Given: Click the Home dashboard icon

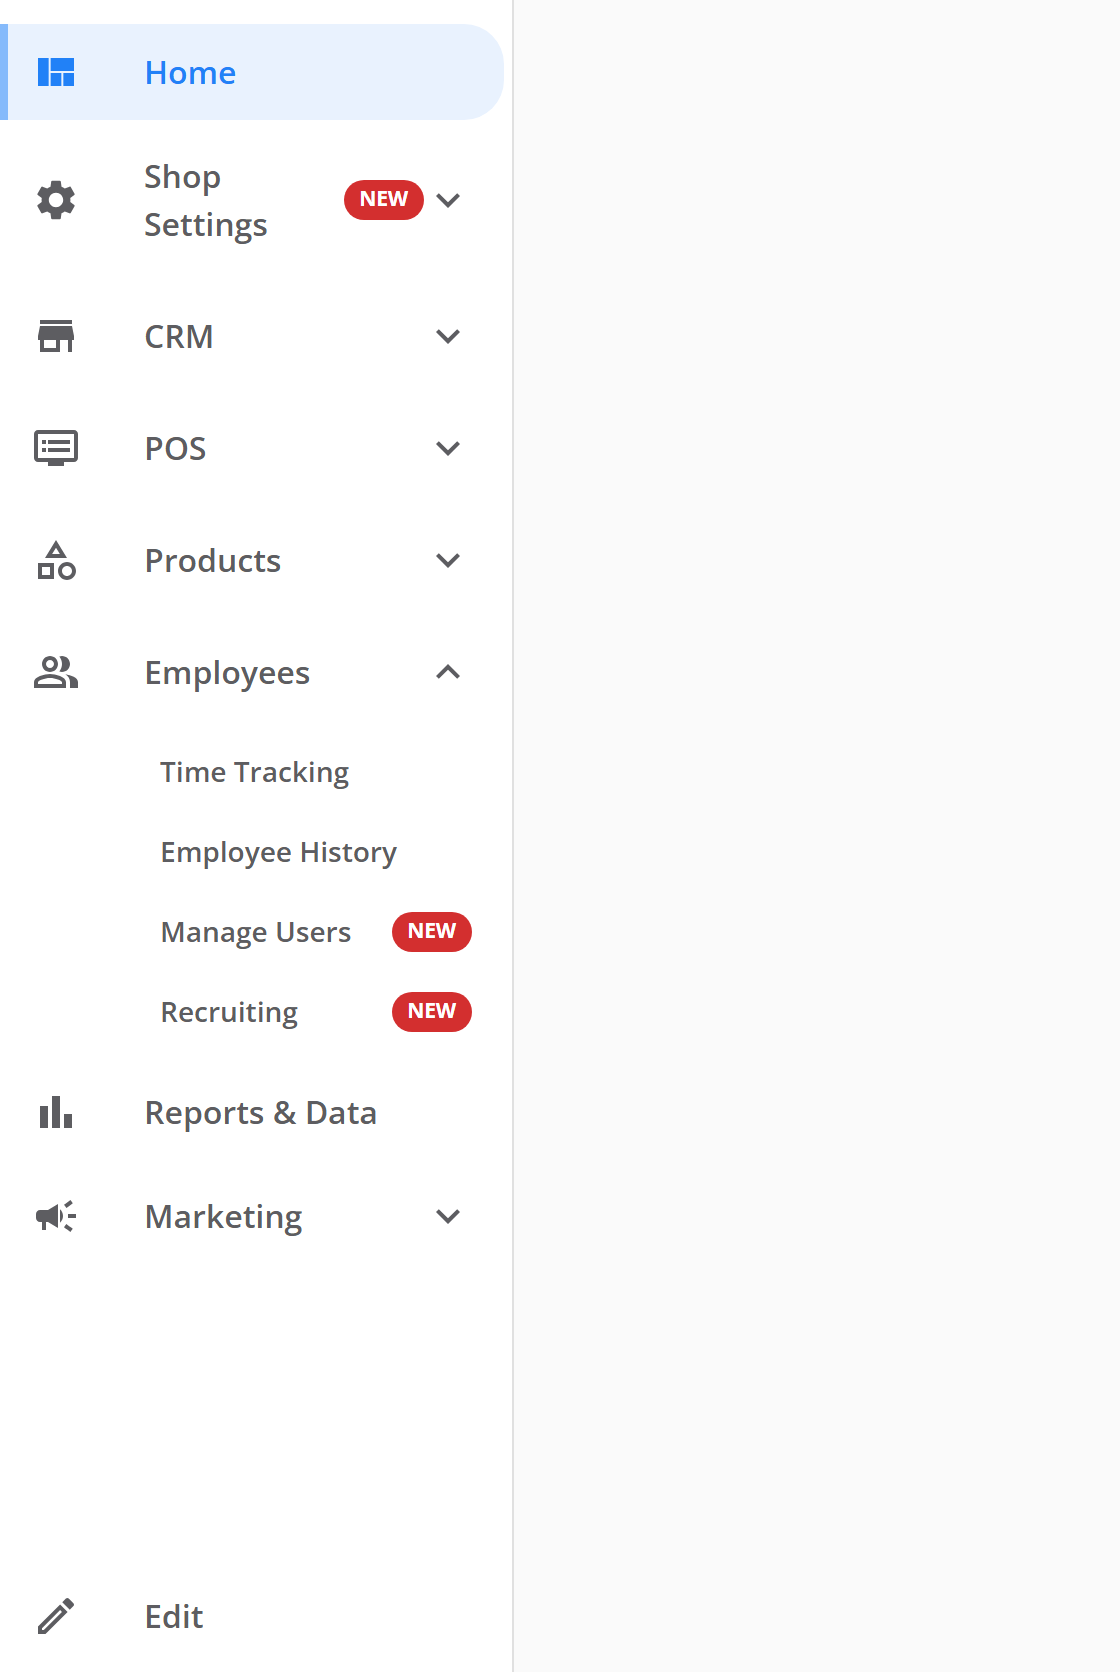Looking at the screenshot, I should tap(56, 72).
